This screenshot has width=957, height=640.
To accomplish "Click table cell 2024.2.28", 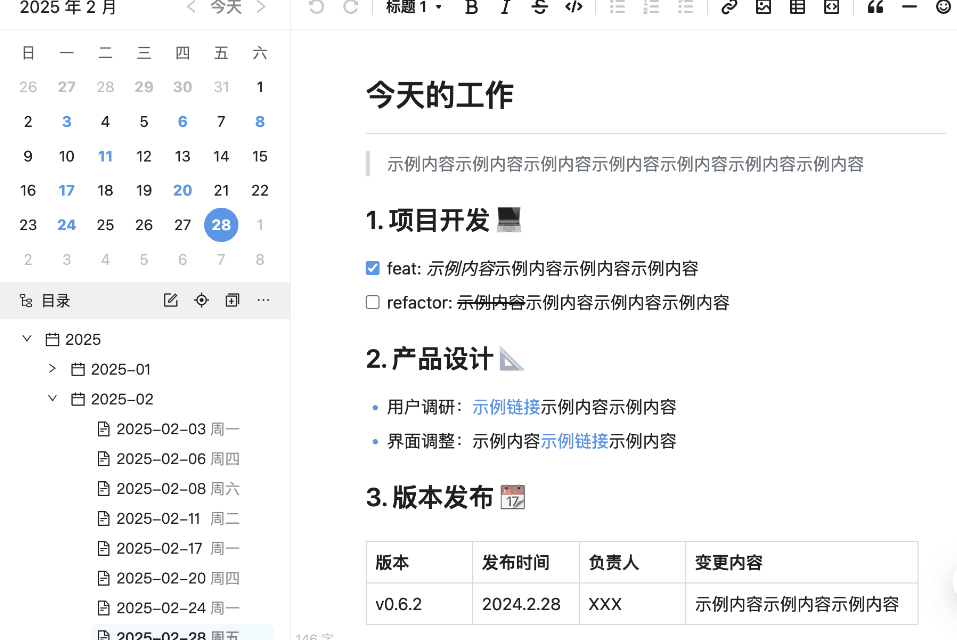I will [x=526, y=604].
